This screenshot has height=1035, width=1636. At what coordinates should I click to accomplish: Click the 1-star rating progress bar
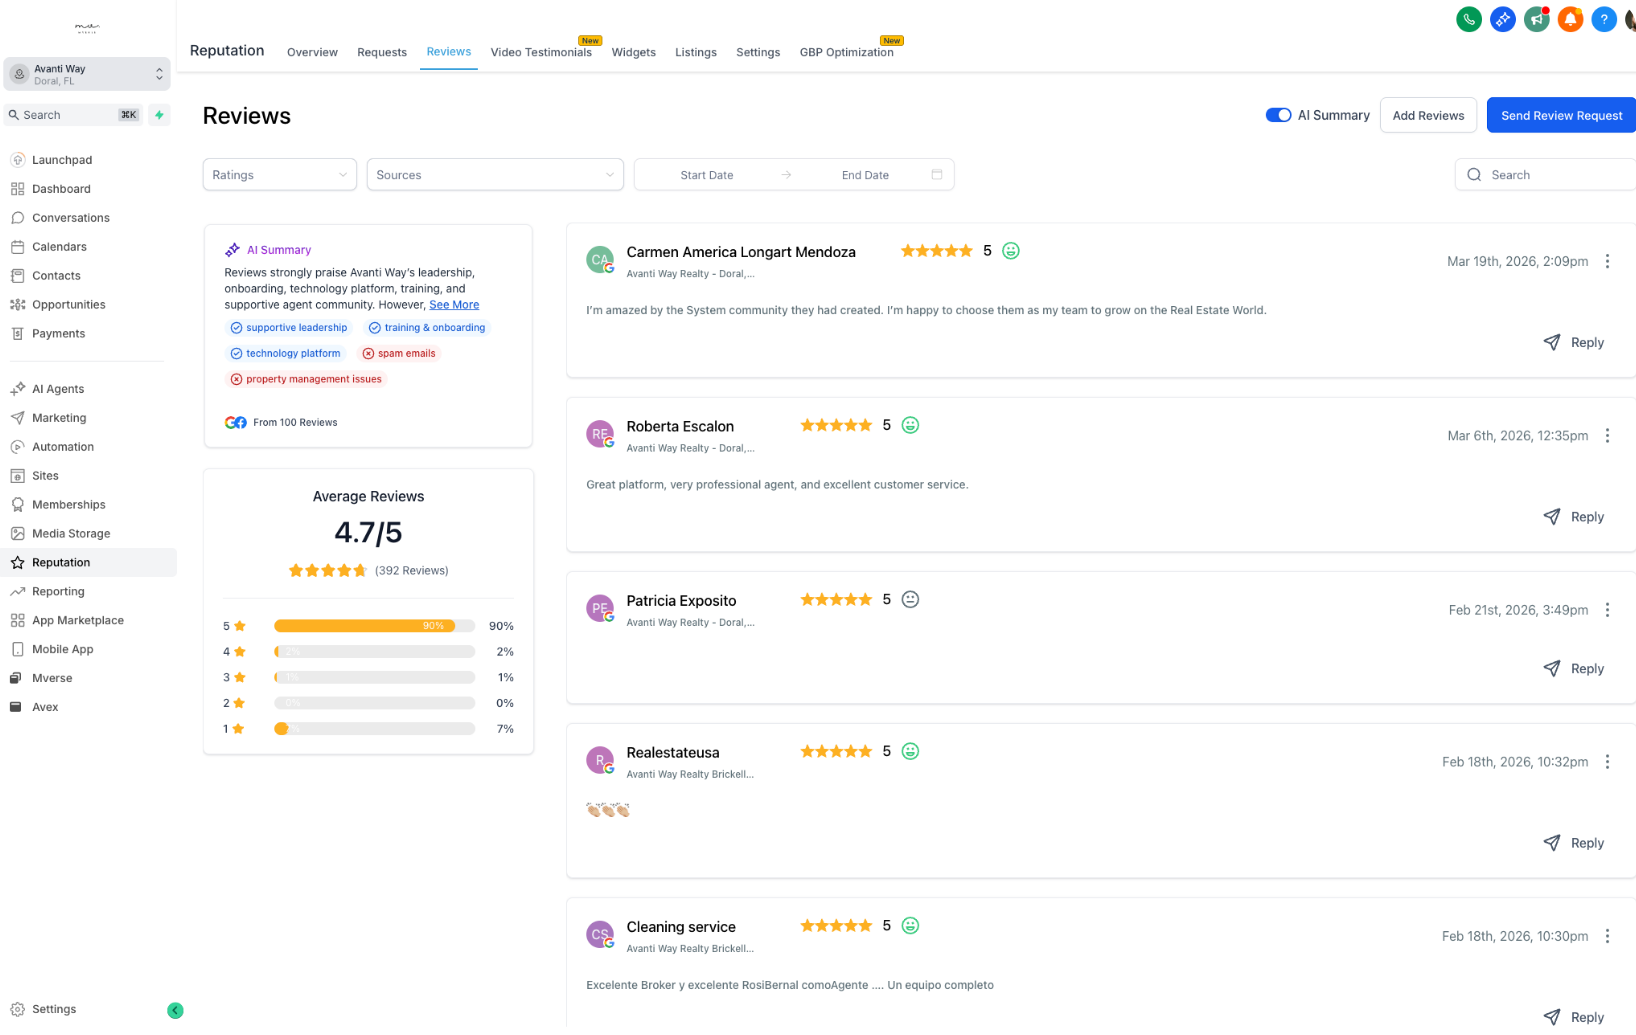coord(374,729)
